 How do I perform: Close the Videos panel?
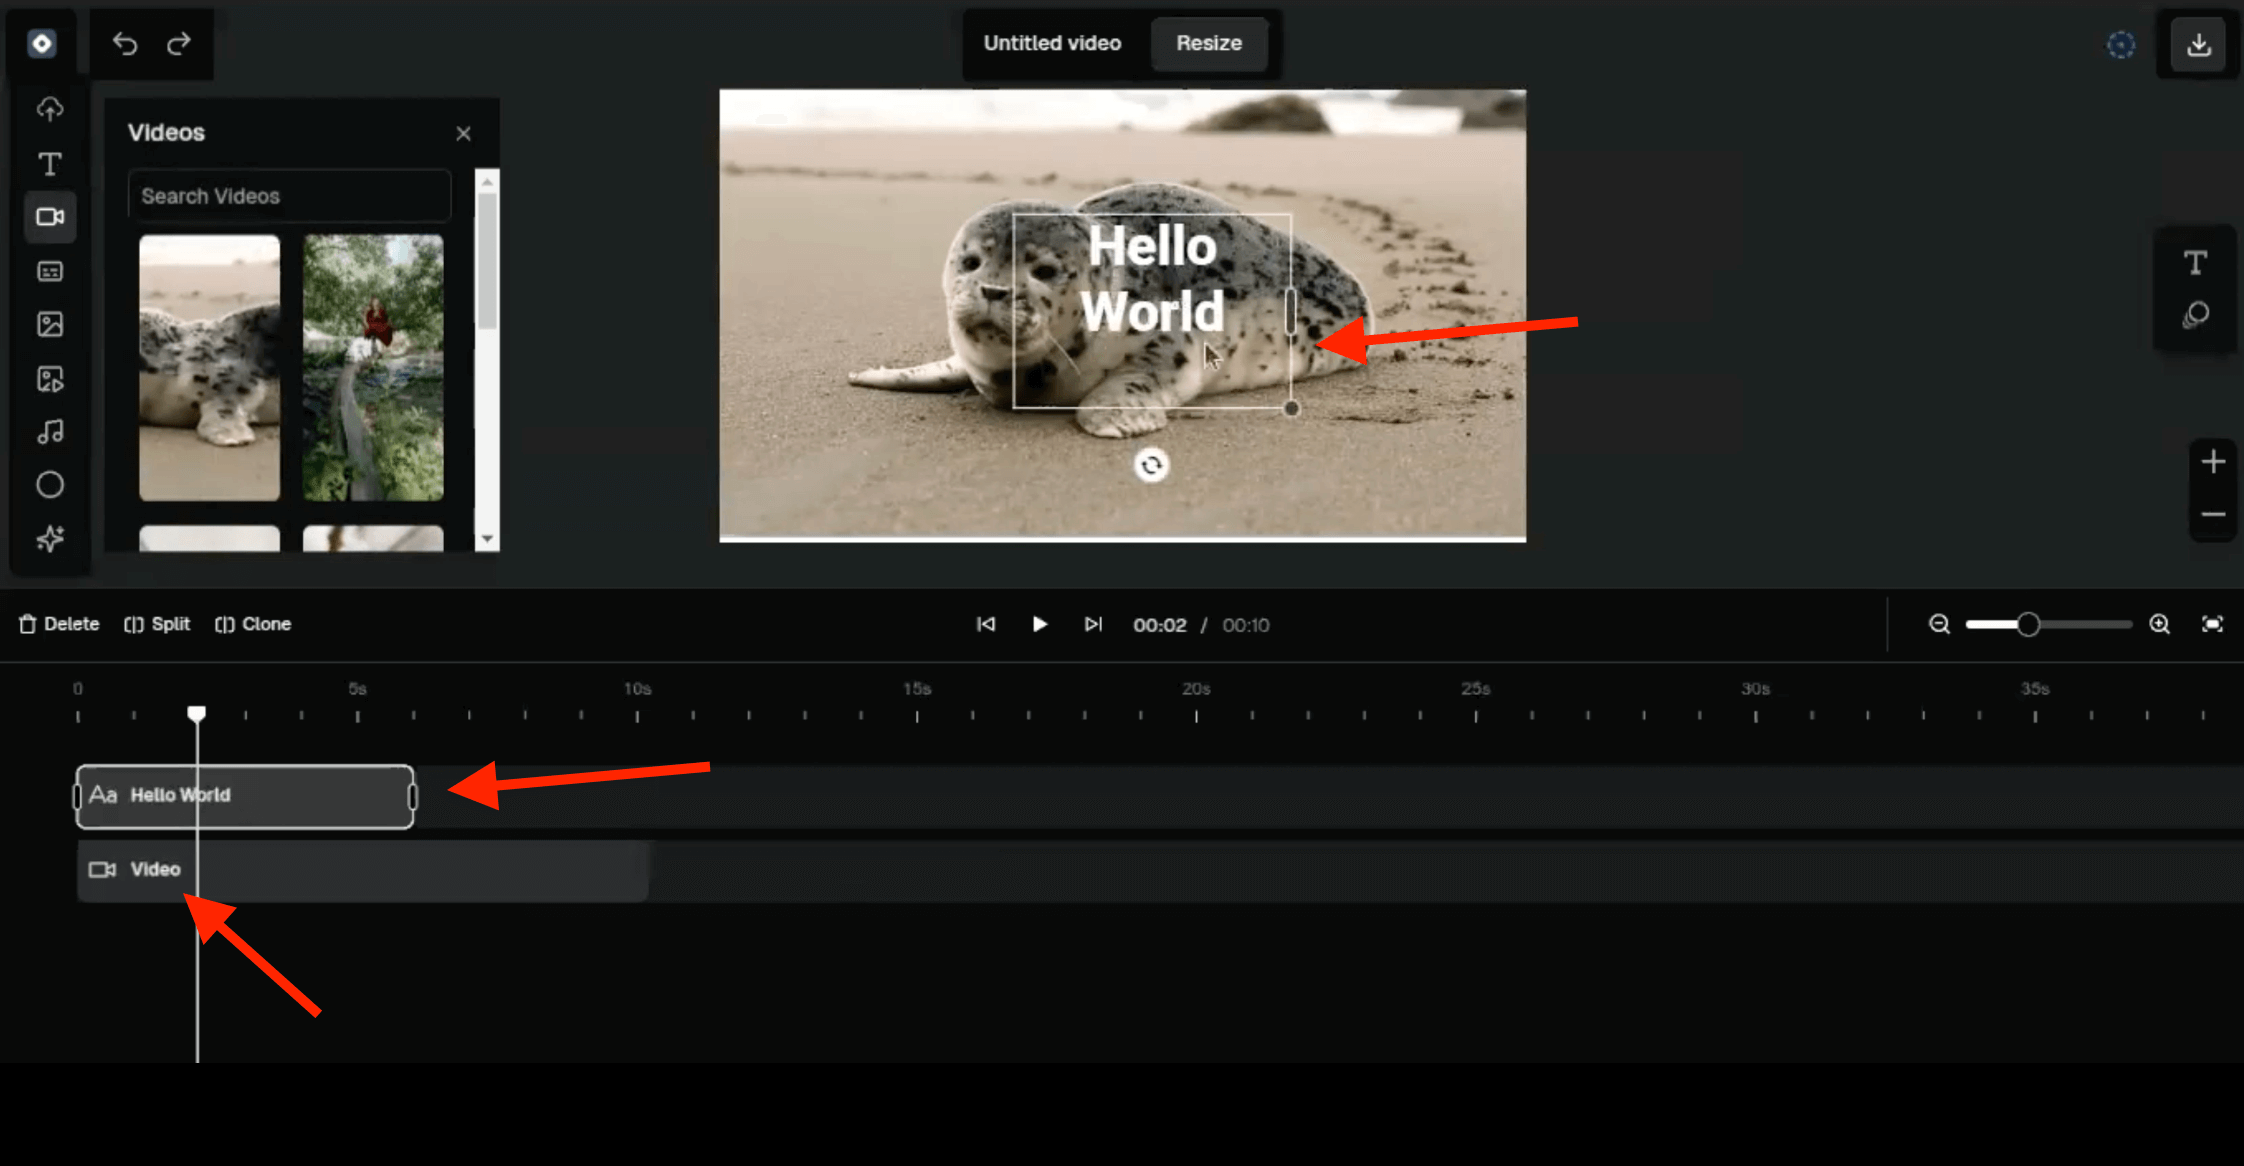coord(463,134)
